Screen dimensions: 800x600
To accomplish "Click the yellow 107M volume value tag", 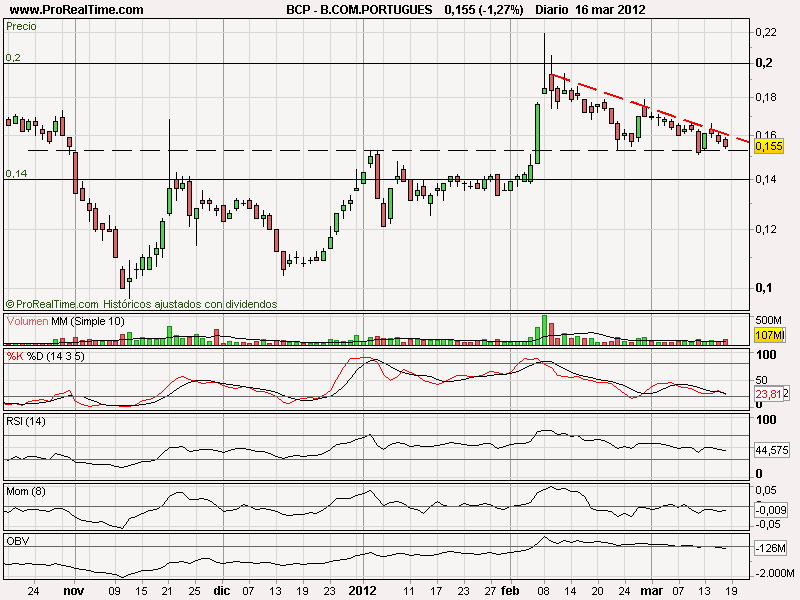I will (x=769, y=335).
